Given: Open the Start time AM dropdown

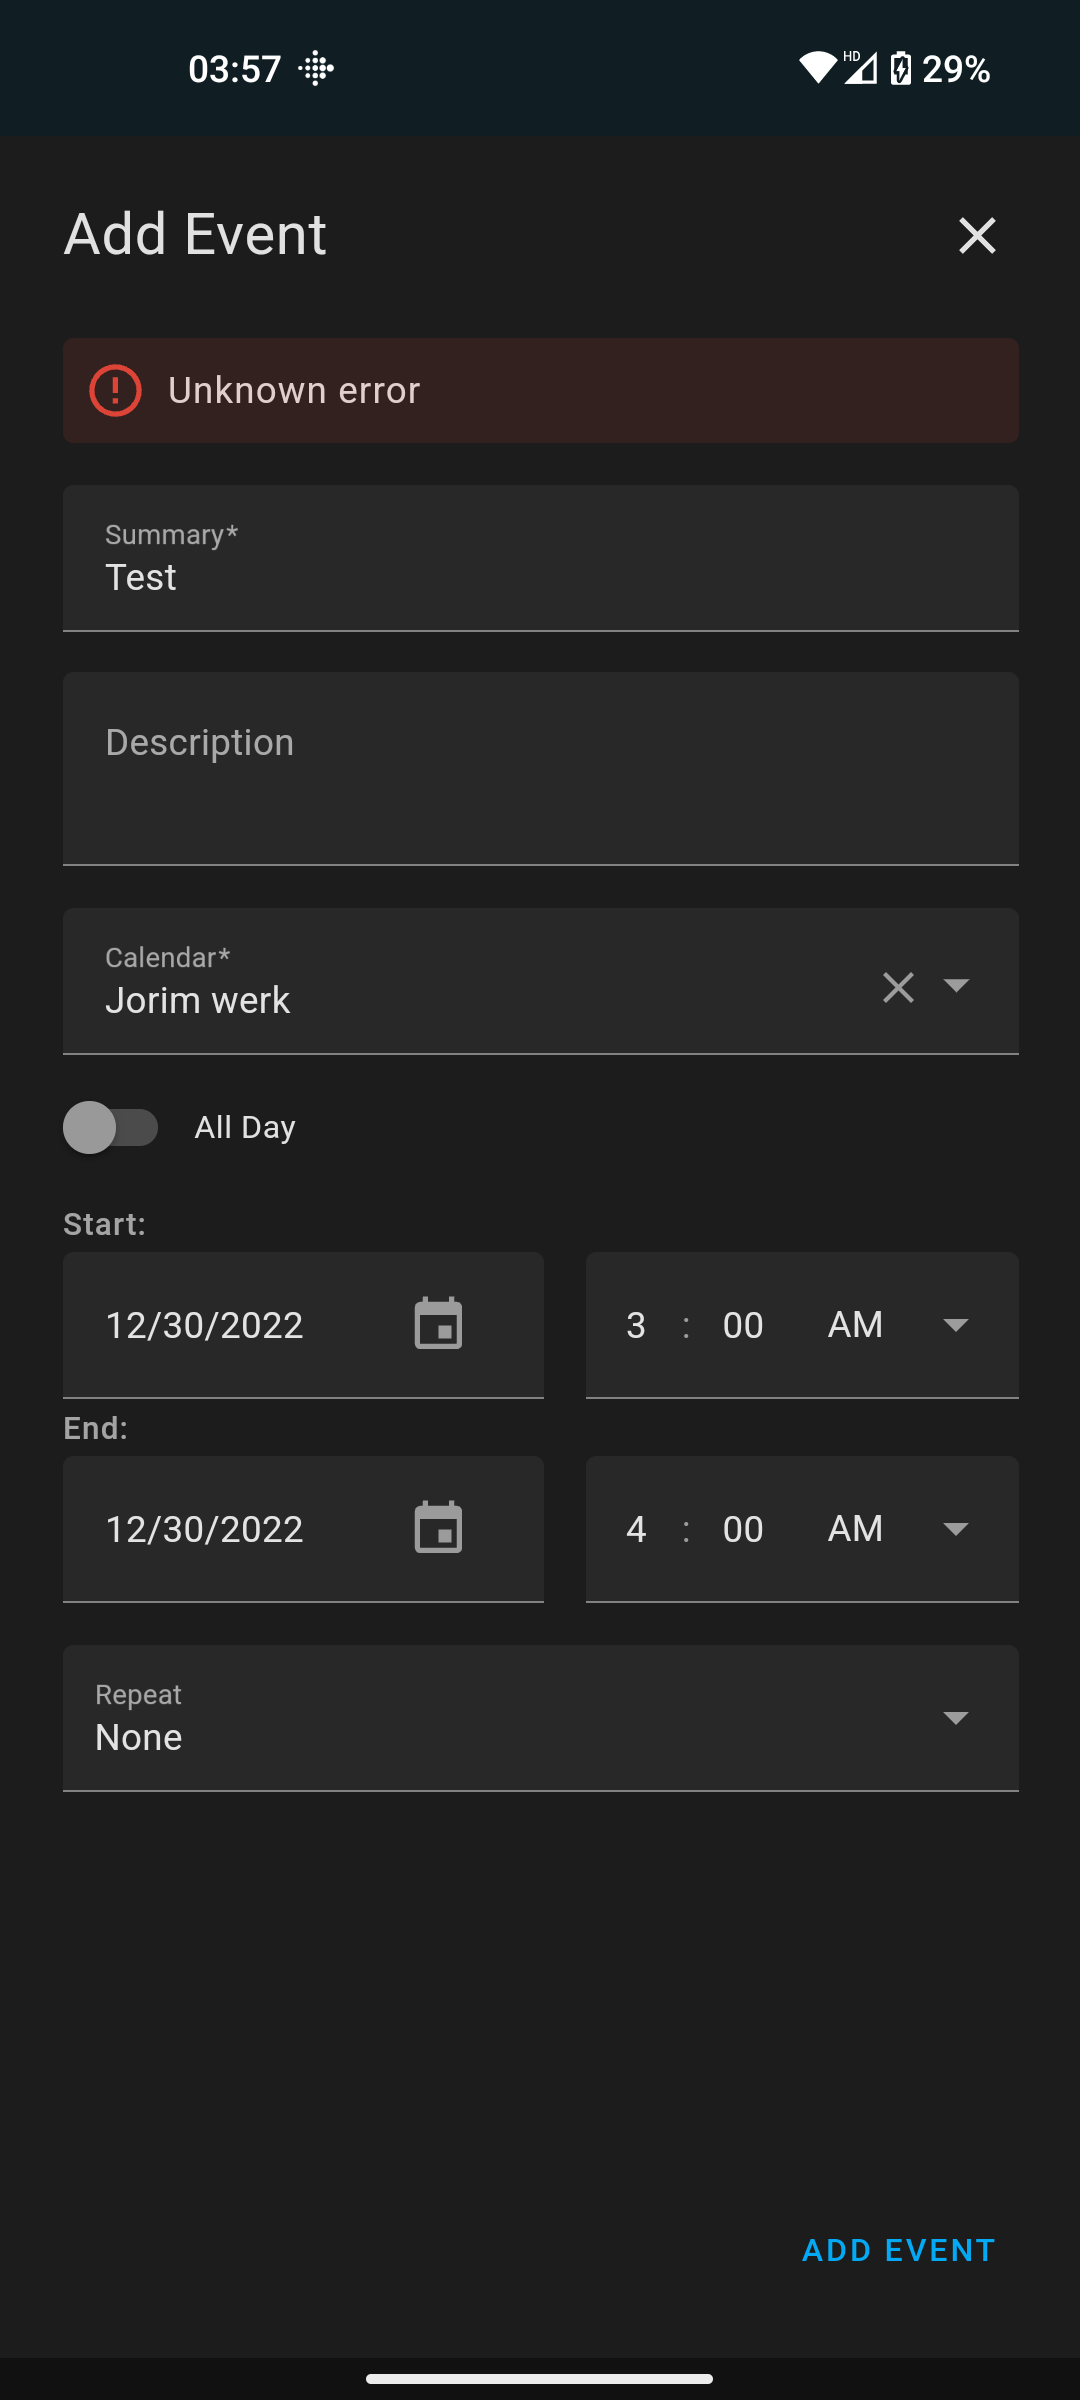Looking at the screenshot, I should pos(956,1325).
